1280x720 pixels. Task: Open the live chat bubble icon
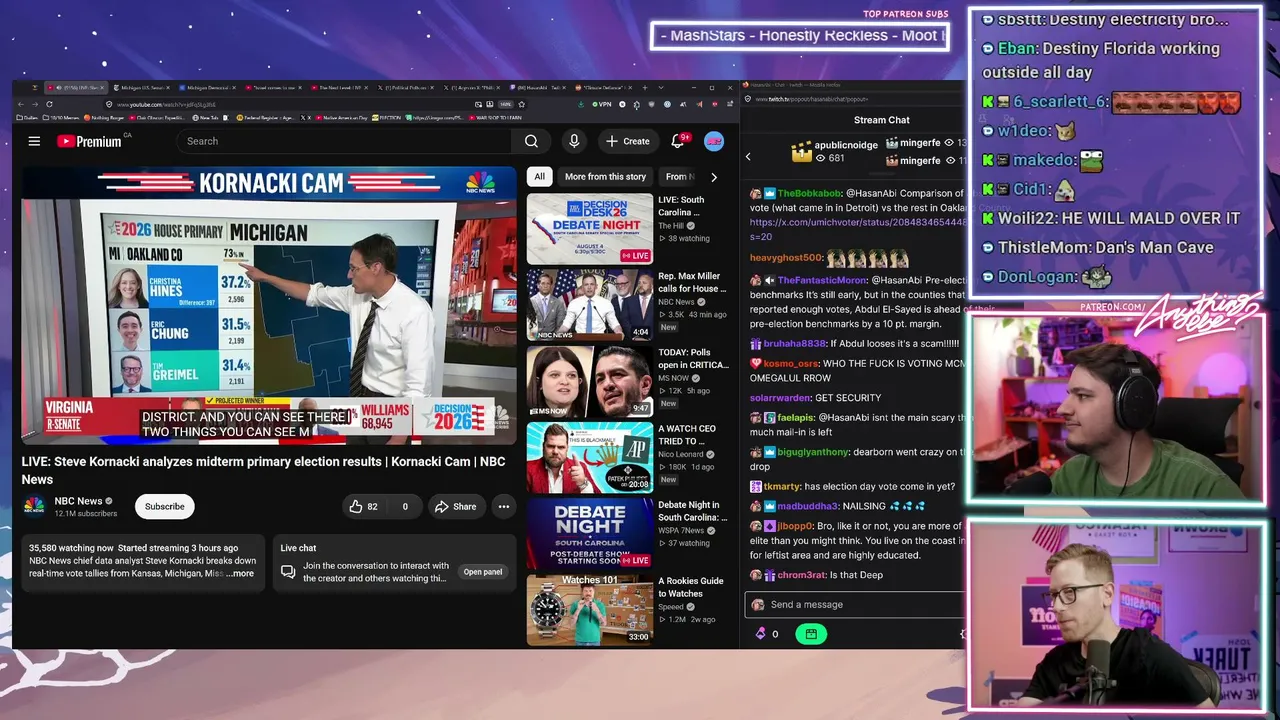click(288, 572)
